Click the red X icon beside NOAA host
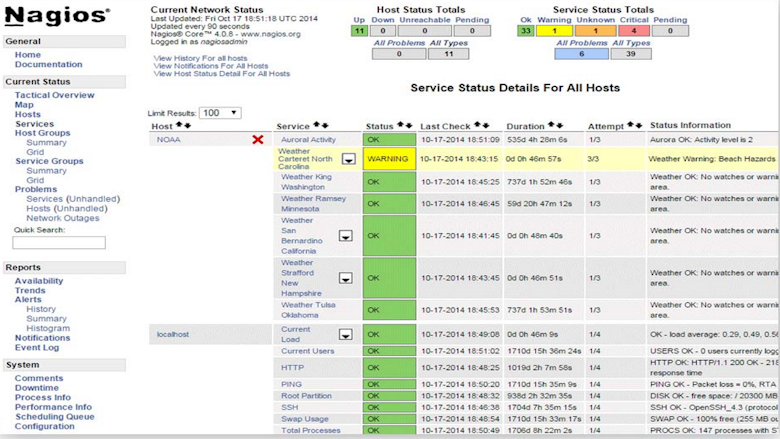The width and height of the screenshot is (780, 439). [258, 140]
